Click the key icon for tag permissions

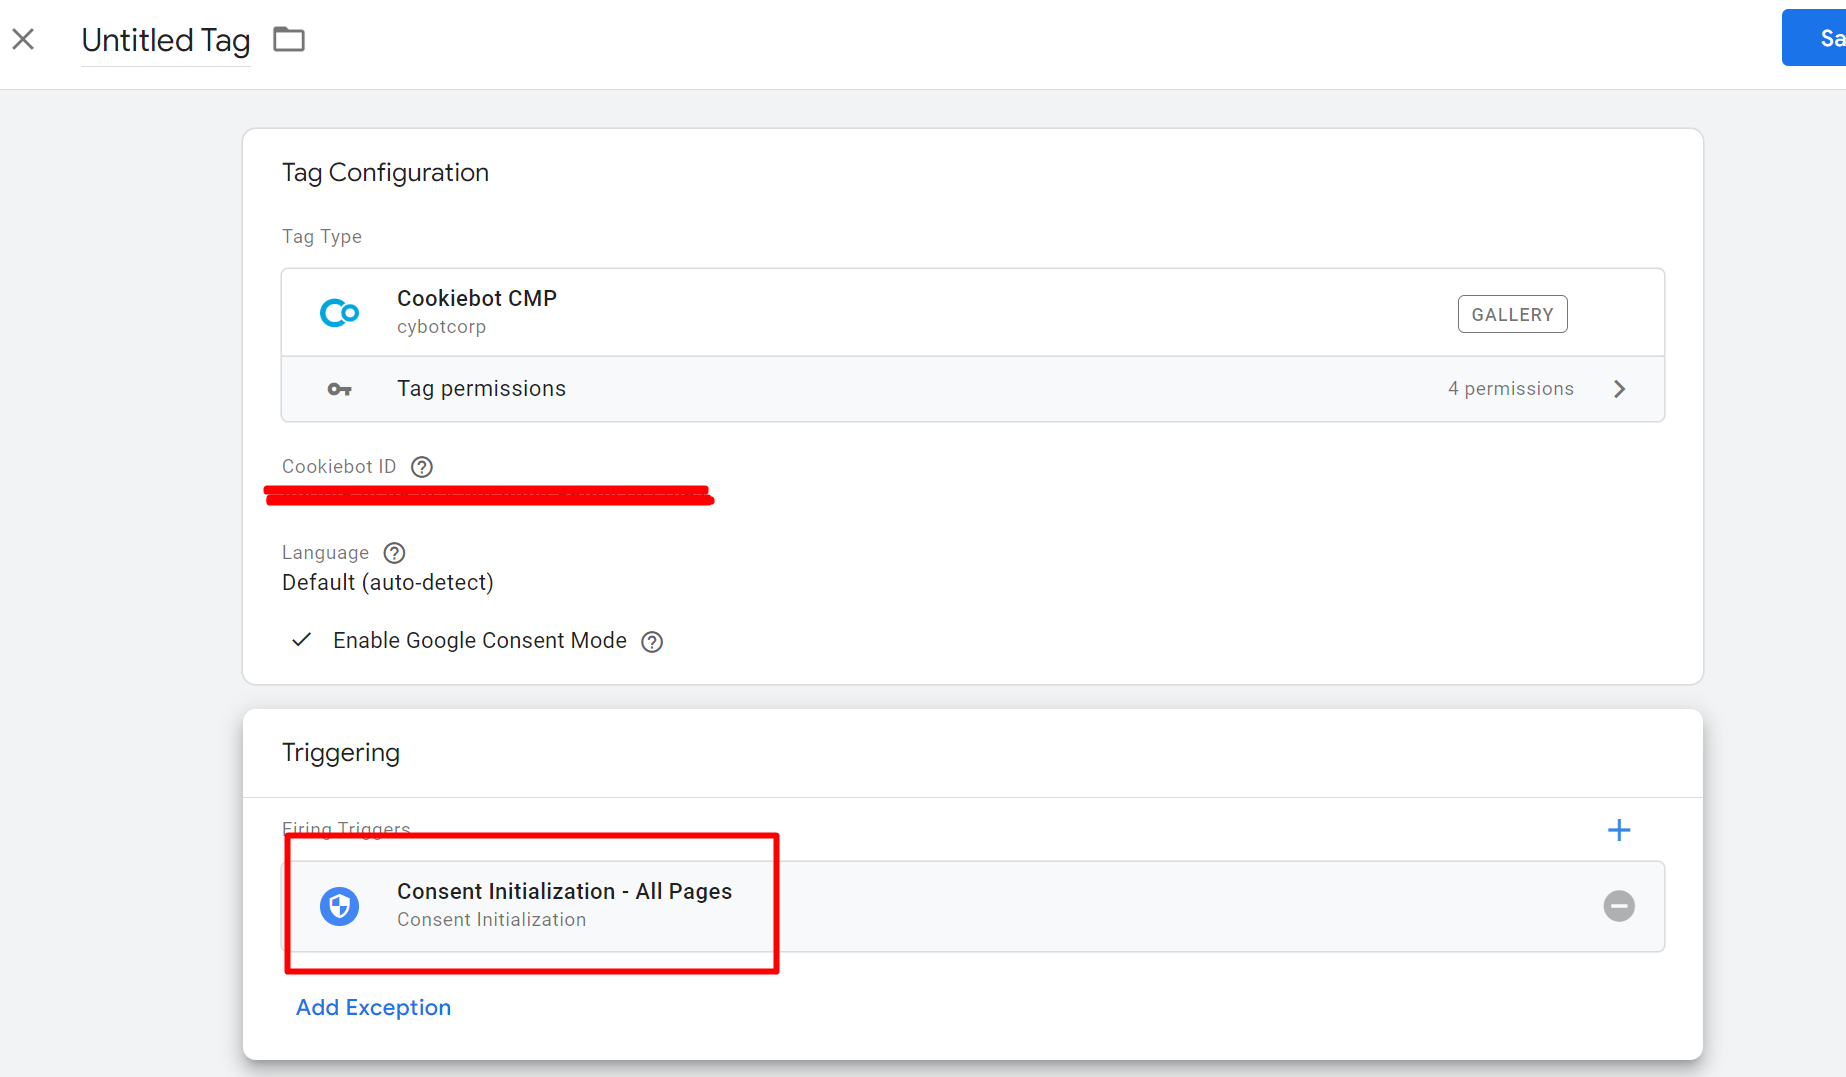[339, 389]
